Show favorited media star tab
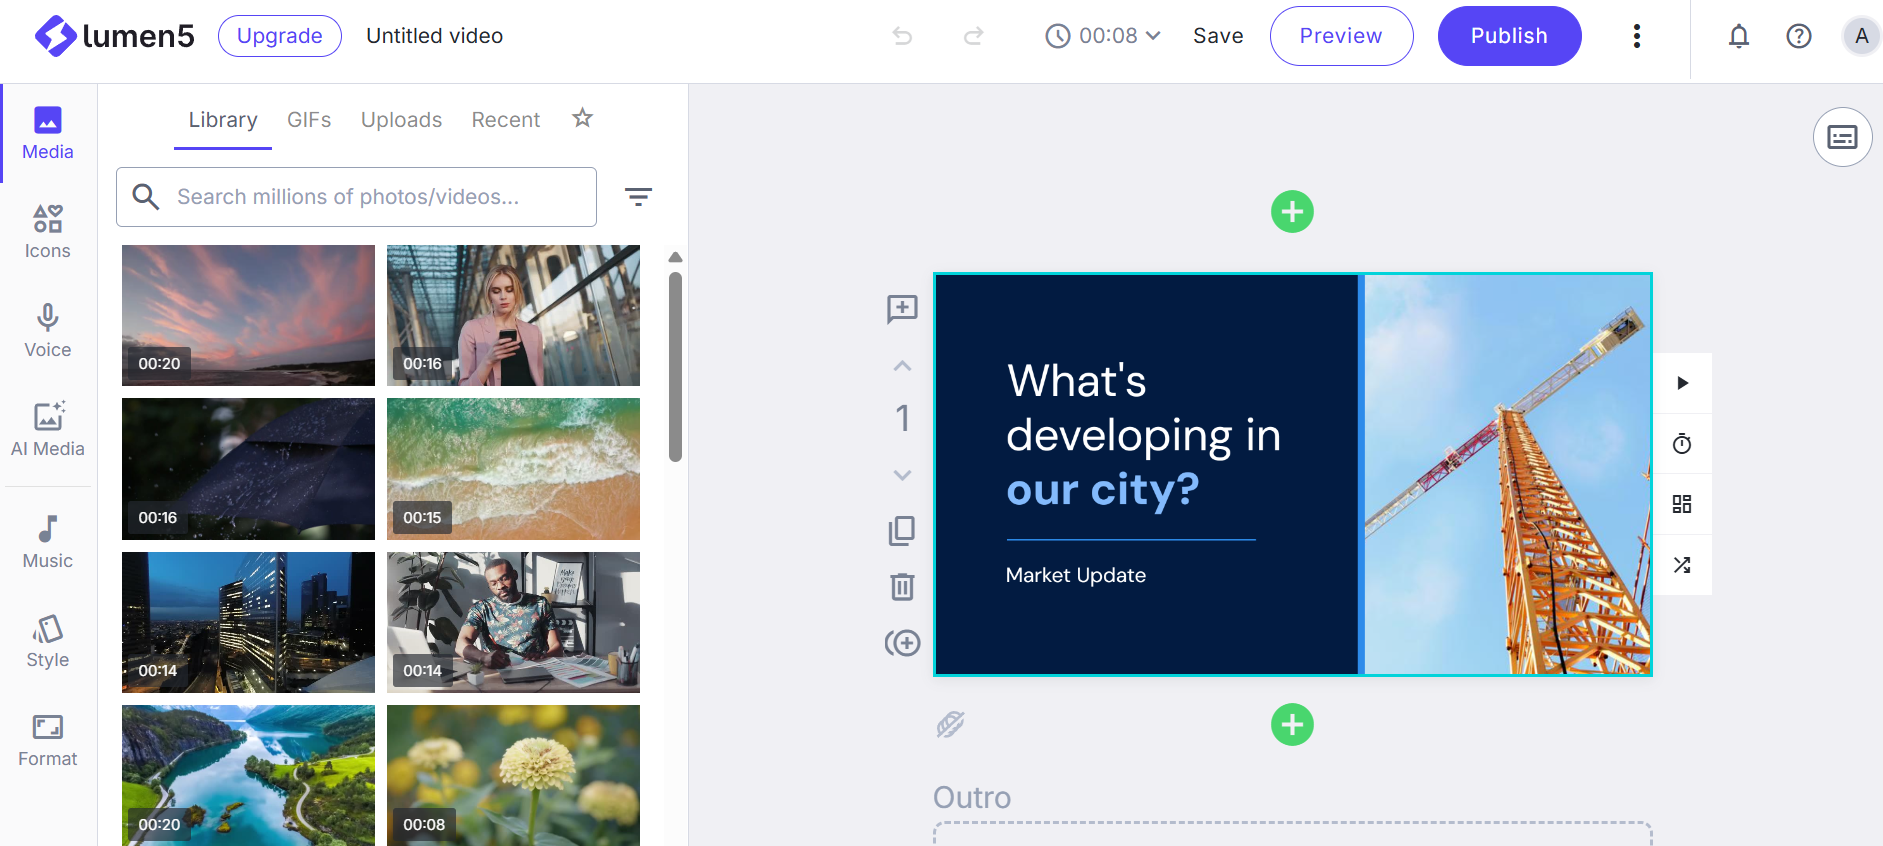Viewport: 1883px width, 846px height. pyautogui.click(x=582, y=119)
